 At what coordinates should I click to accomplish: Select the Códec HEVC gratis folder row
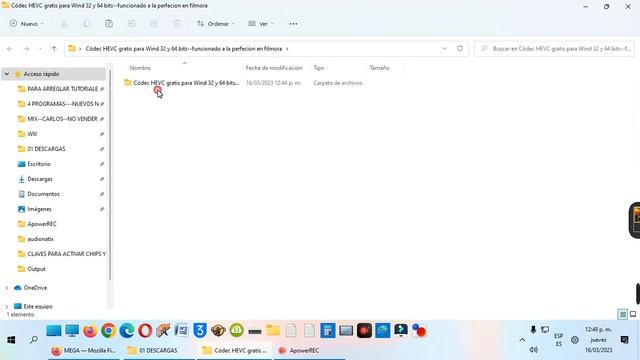point(243,83)
